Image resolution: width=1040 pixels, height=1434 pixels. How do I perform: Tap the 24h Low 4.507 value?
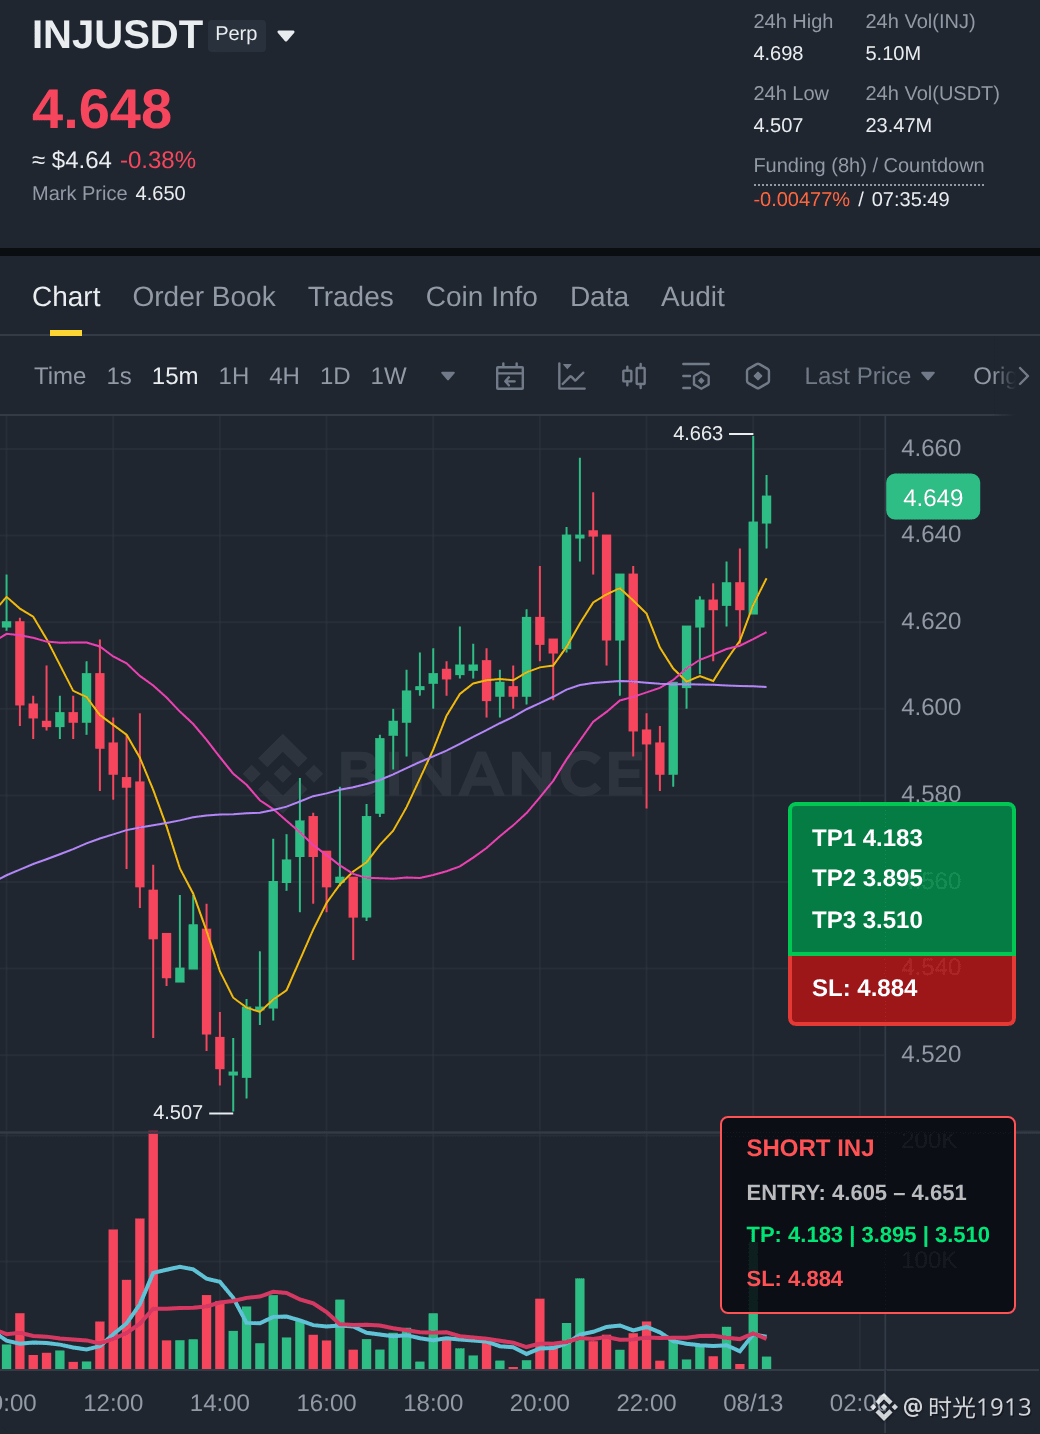[778, 126]
